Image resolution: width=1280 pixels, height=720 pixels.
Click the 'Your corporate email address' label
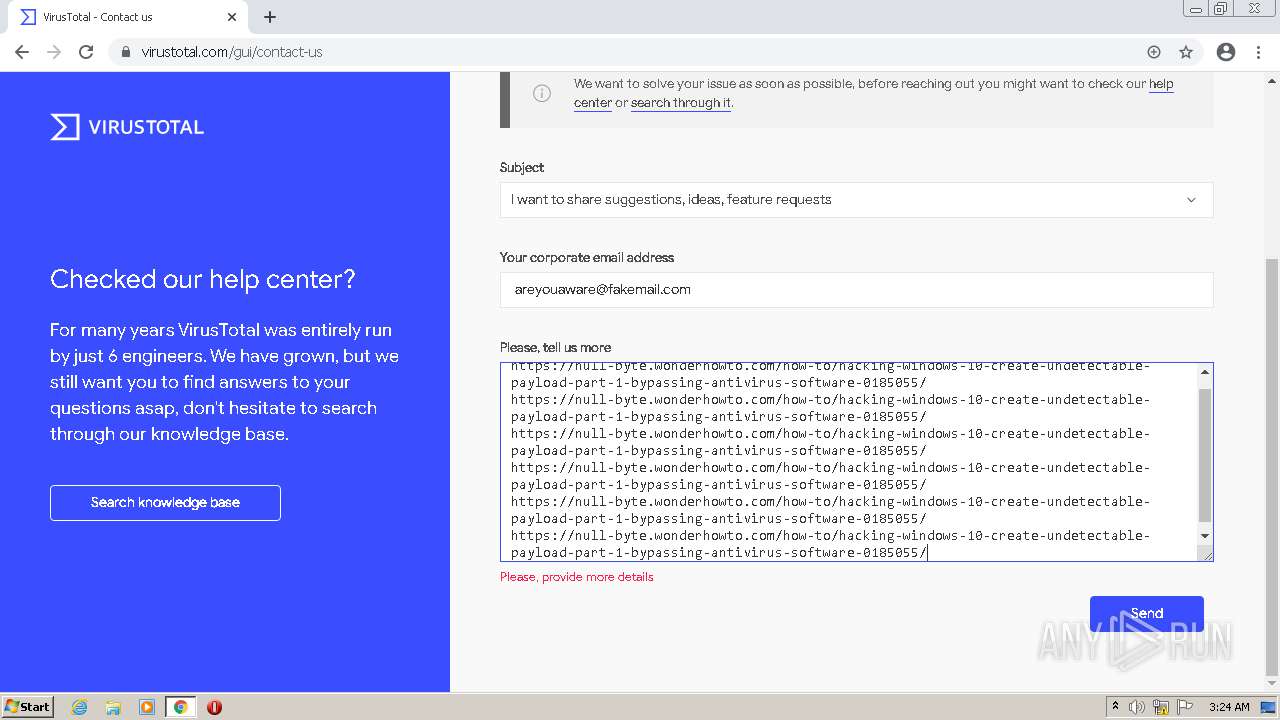pos(587,258)
